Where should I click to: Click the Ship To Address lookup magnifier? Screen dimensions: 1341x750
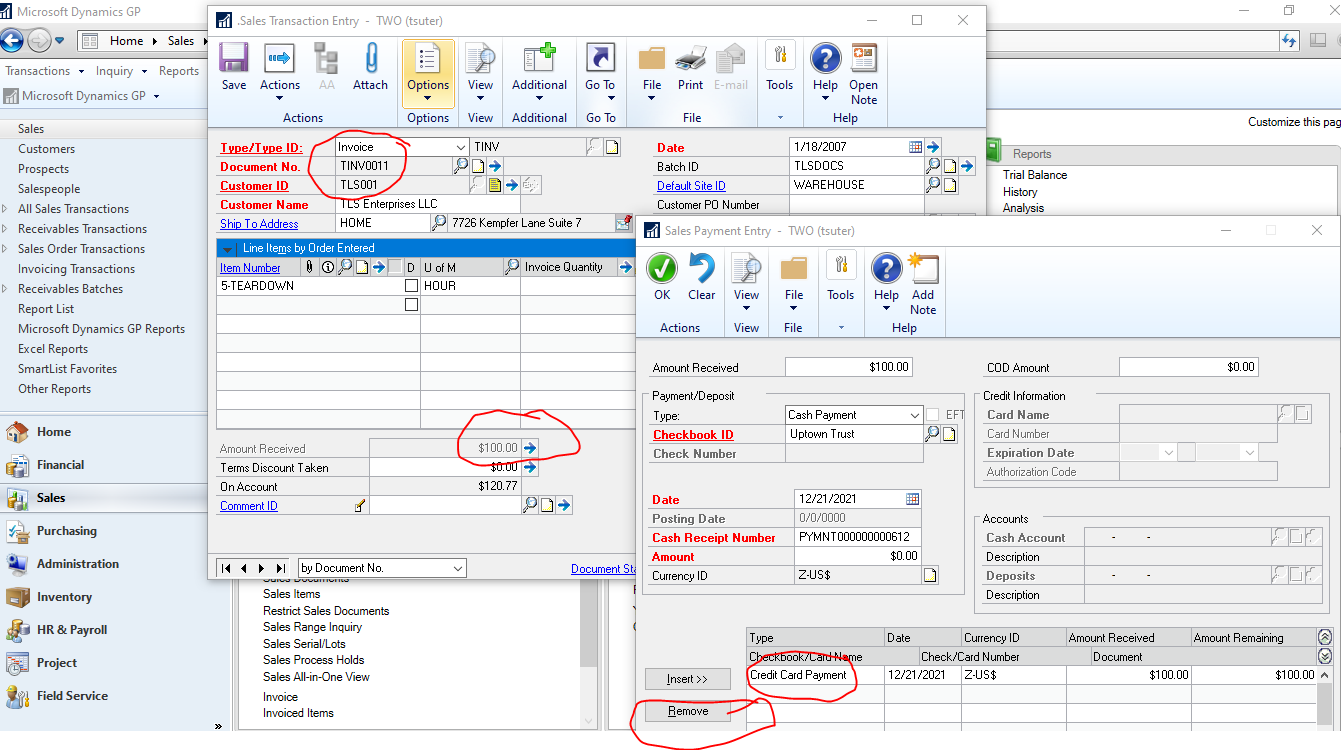[x=438, y=223]
